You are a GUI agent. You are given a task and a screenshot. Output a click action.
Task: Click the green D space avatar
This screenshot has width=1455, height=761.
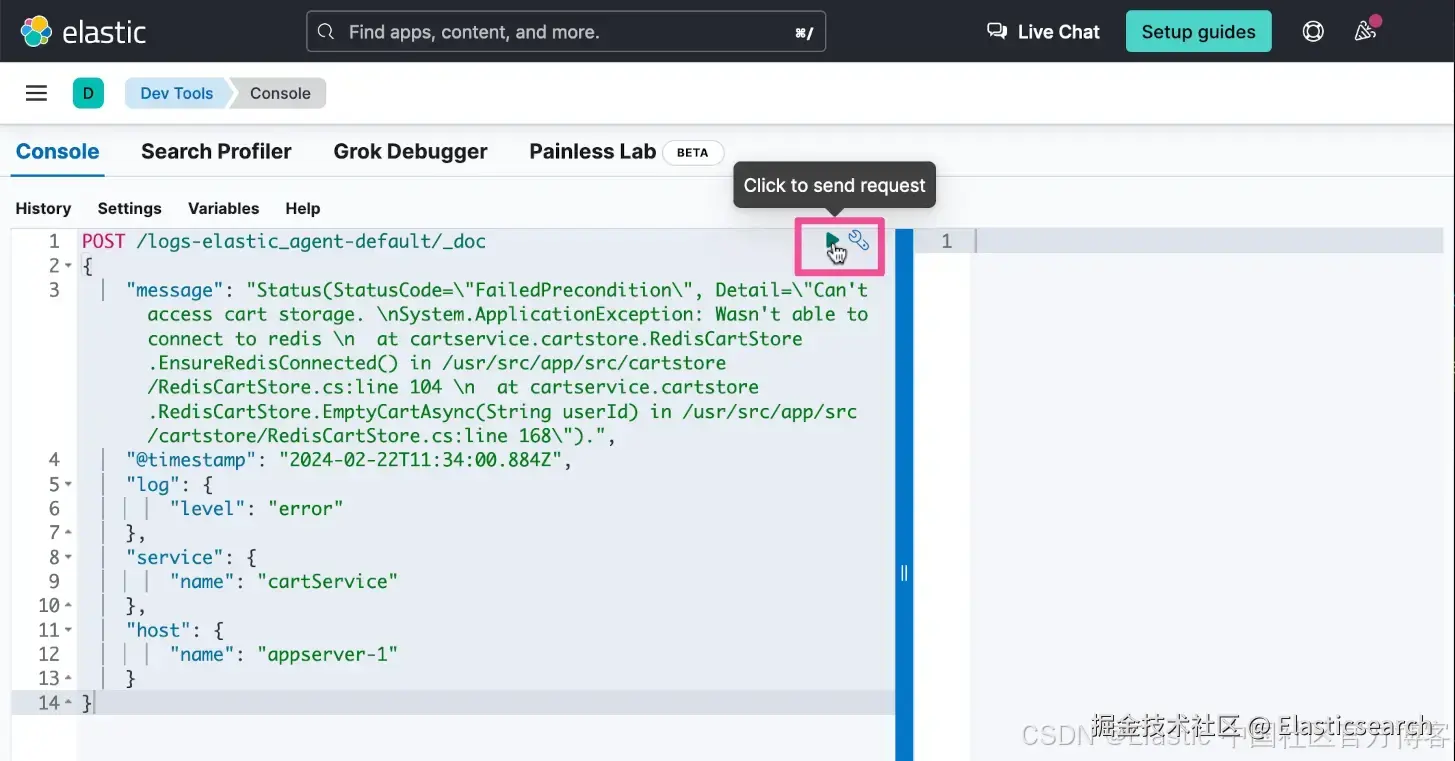(88, 93)
